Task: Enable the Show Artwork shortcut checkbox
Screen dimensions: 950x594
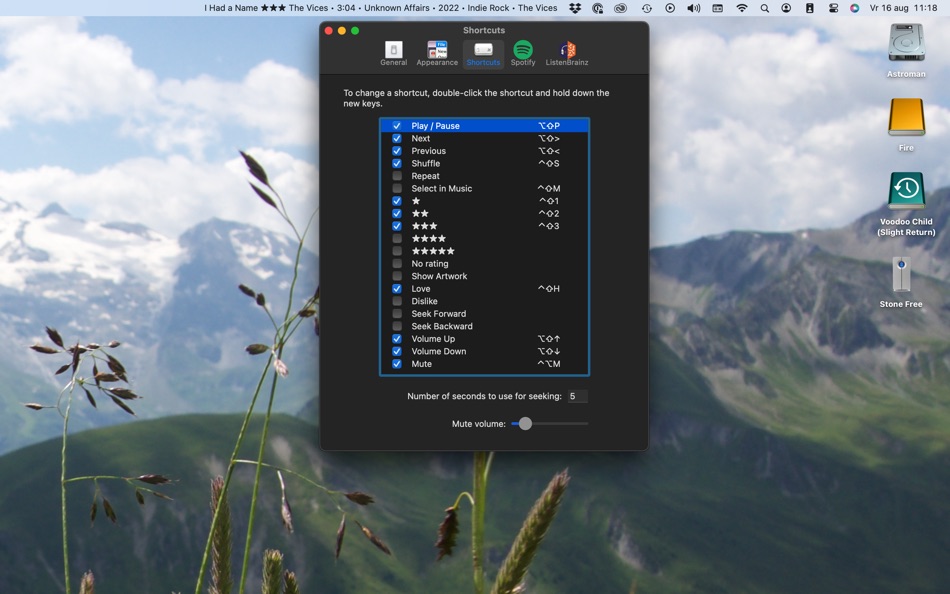Action: click(x=397, y=275)
